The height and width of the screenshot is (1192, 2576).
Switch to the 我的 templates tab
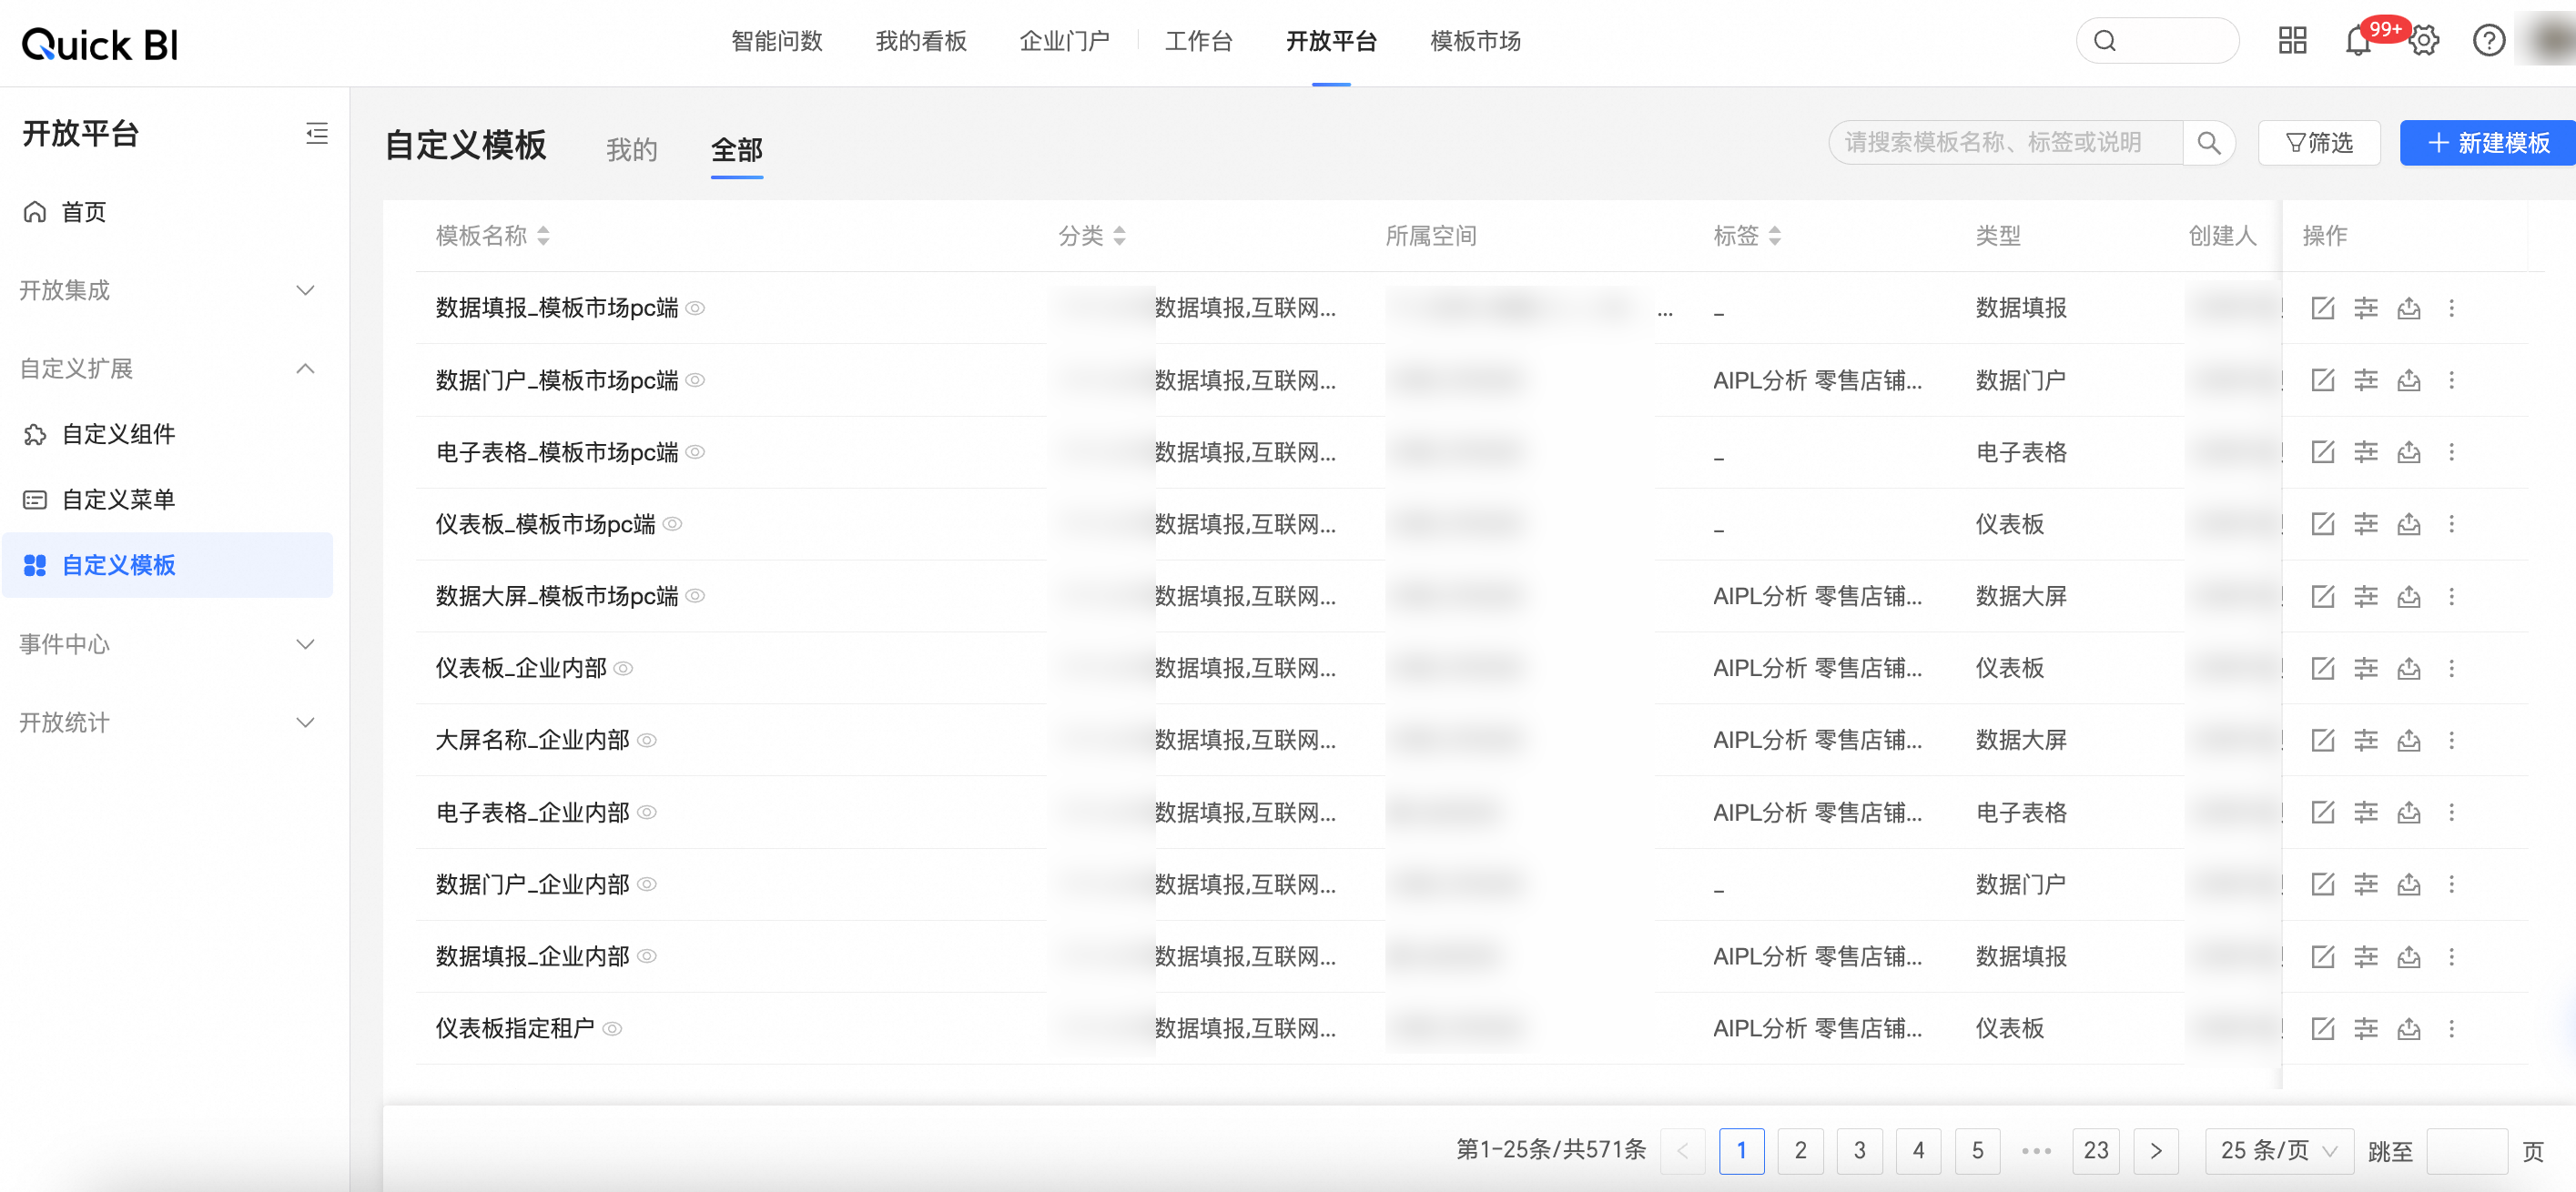click(632, 150)
